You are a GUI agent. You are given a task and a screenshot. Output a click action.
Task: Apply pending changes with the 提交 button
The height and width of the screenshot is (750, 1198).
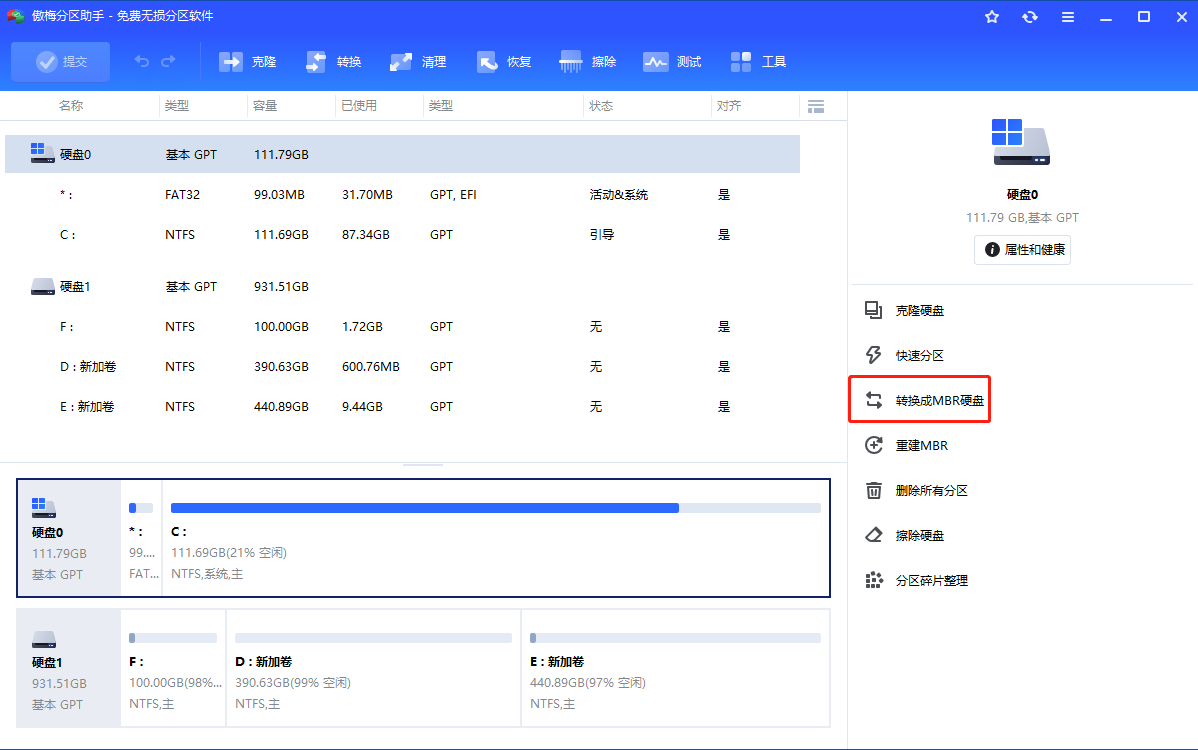60,61
